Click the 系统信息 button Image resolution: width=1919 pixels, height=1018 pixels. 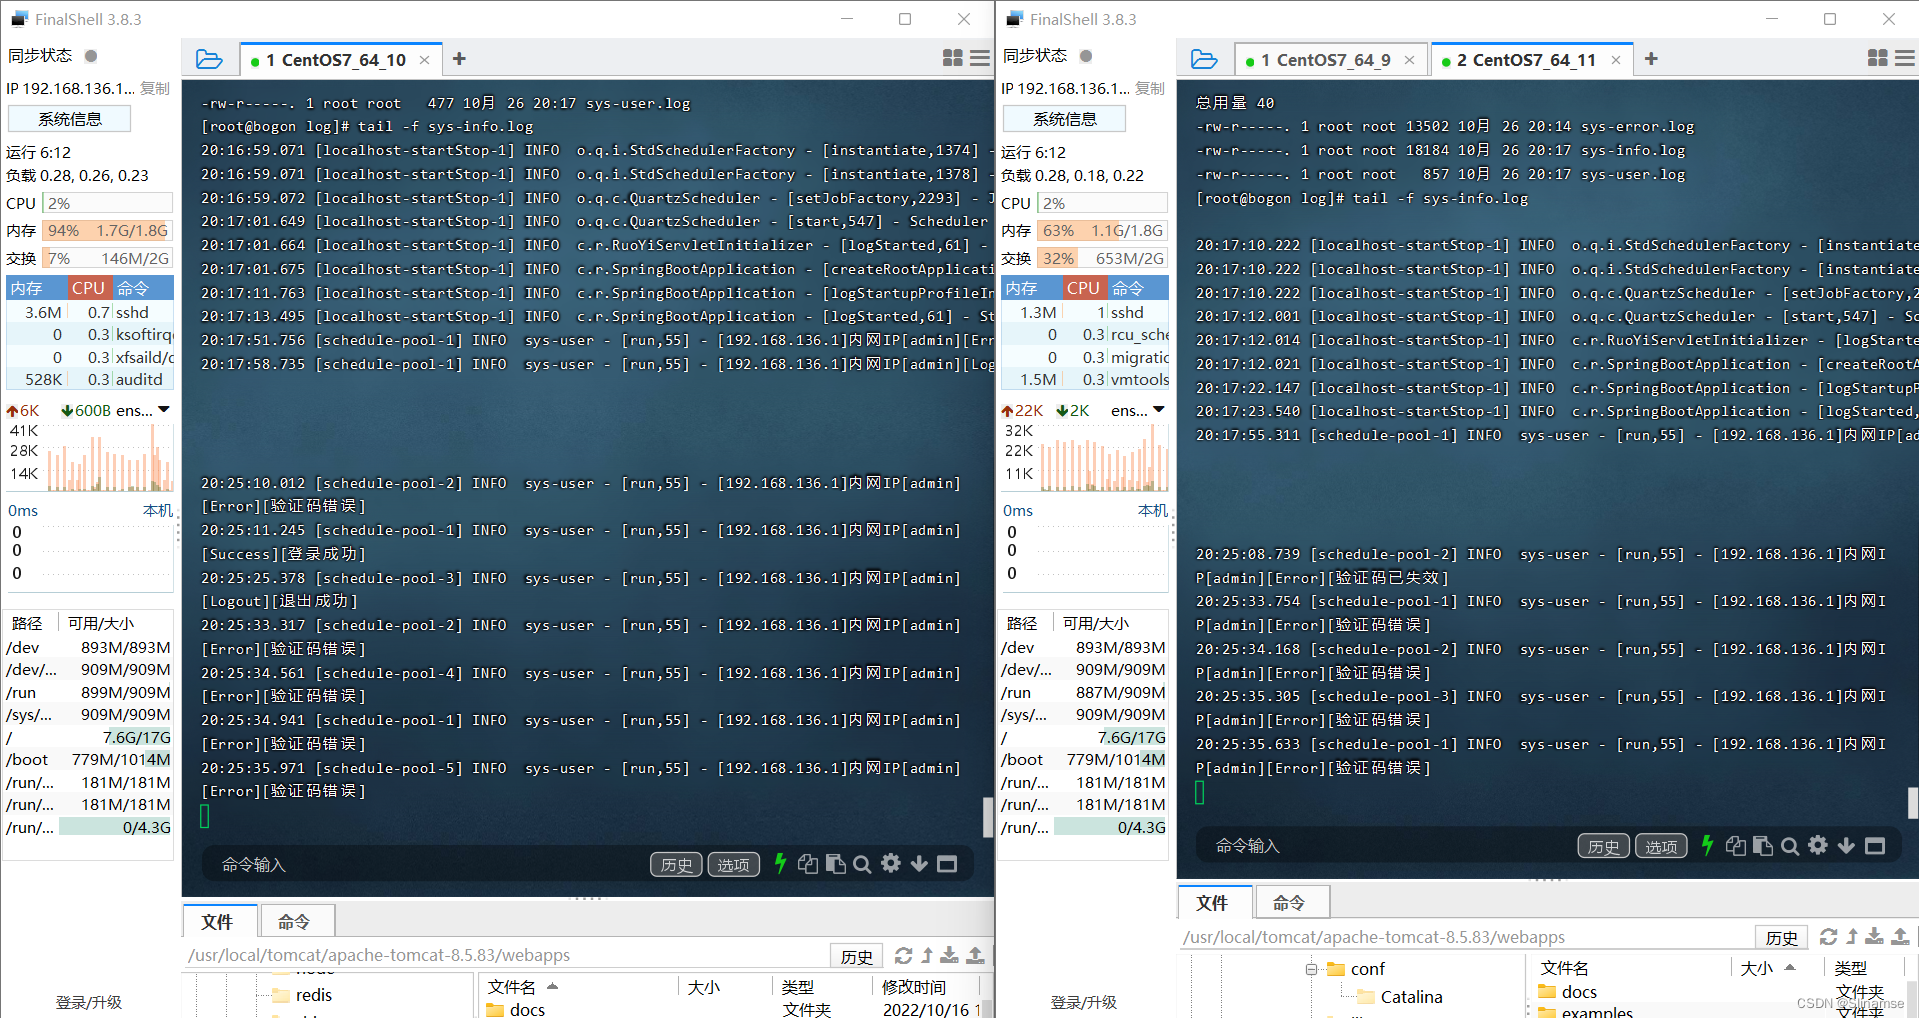[68, 118]
